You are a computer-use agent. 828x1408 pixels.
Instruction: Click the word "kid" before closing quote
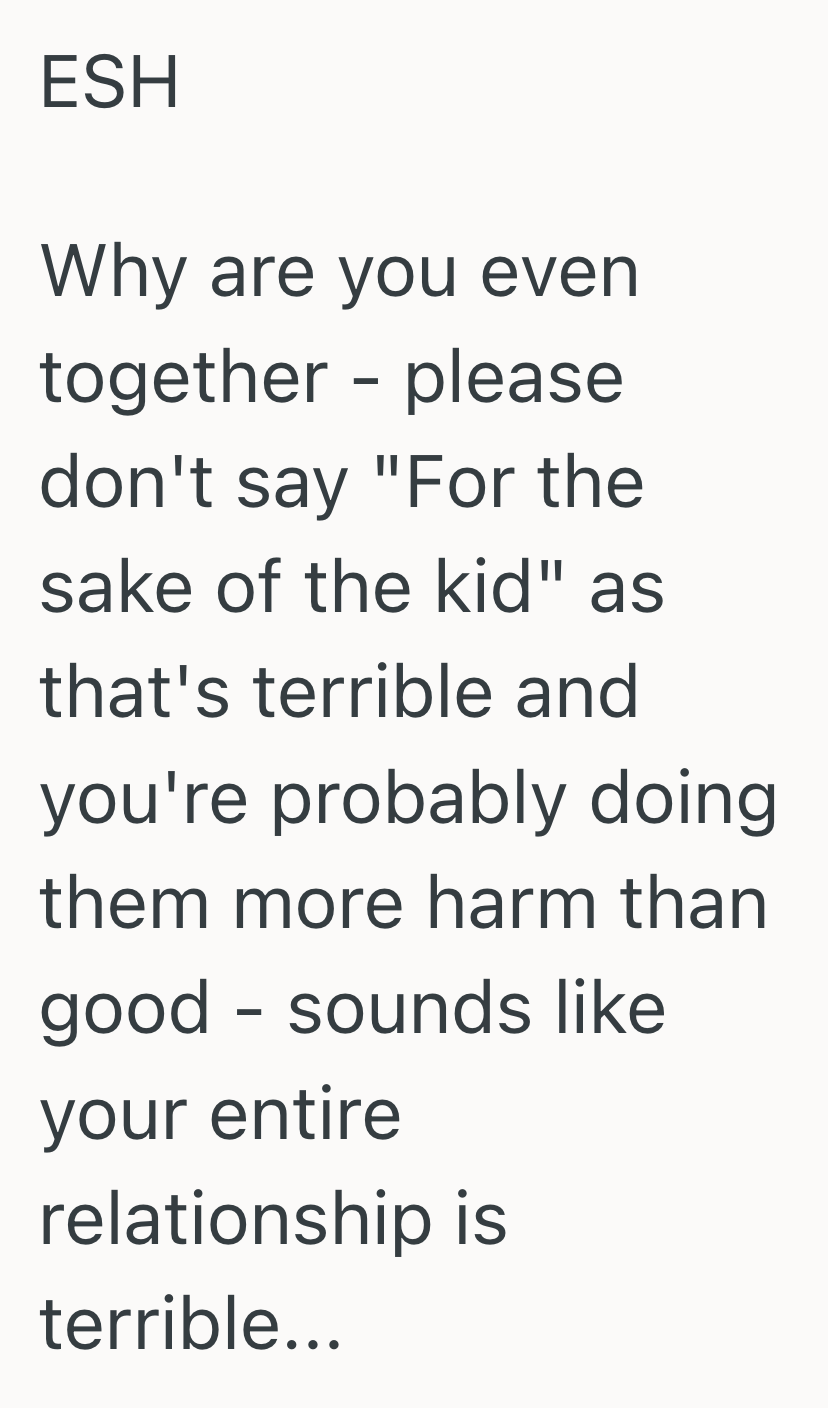click(x=497, y=588)
